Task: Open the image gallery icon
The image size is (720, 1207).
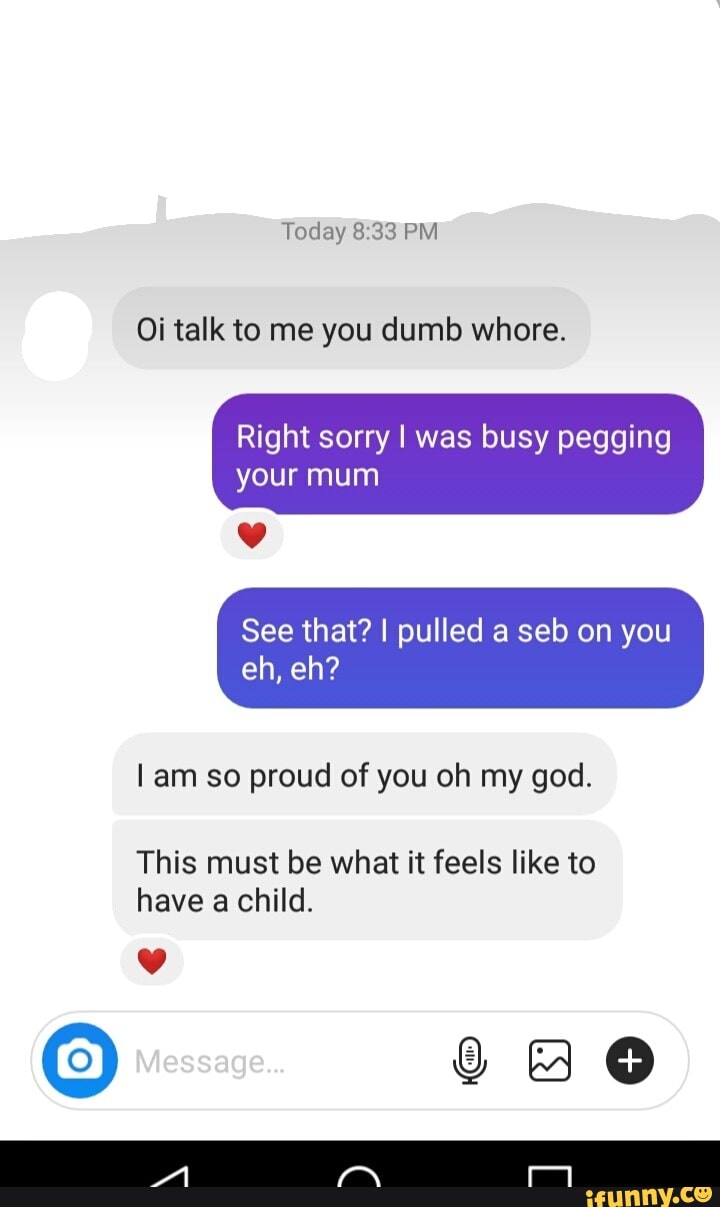Action: tap(549, 1061)
